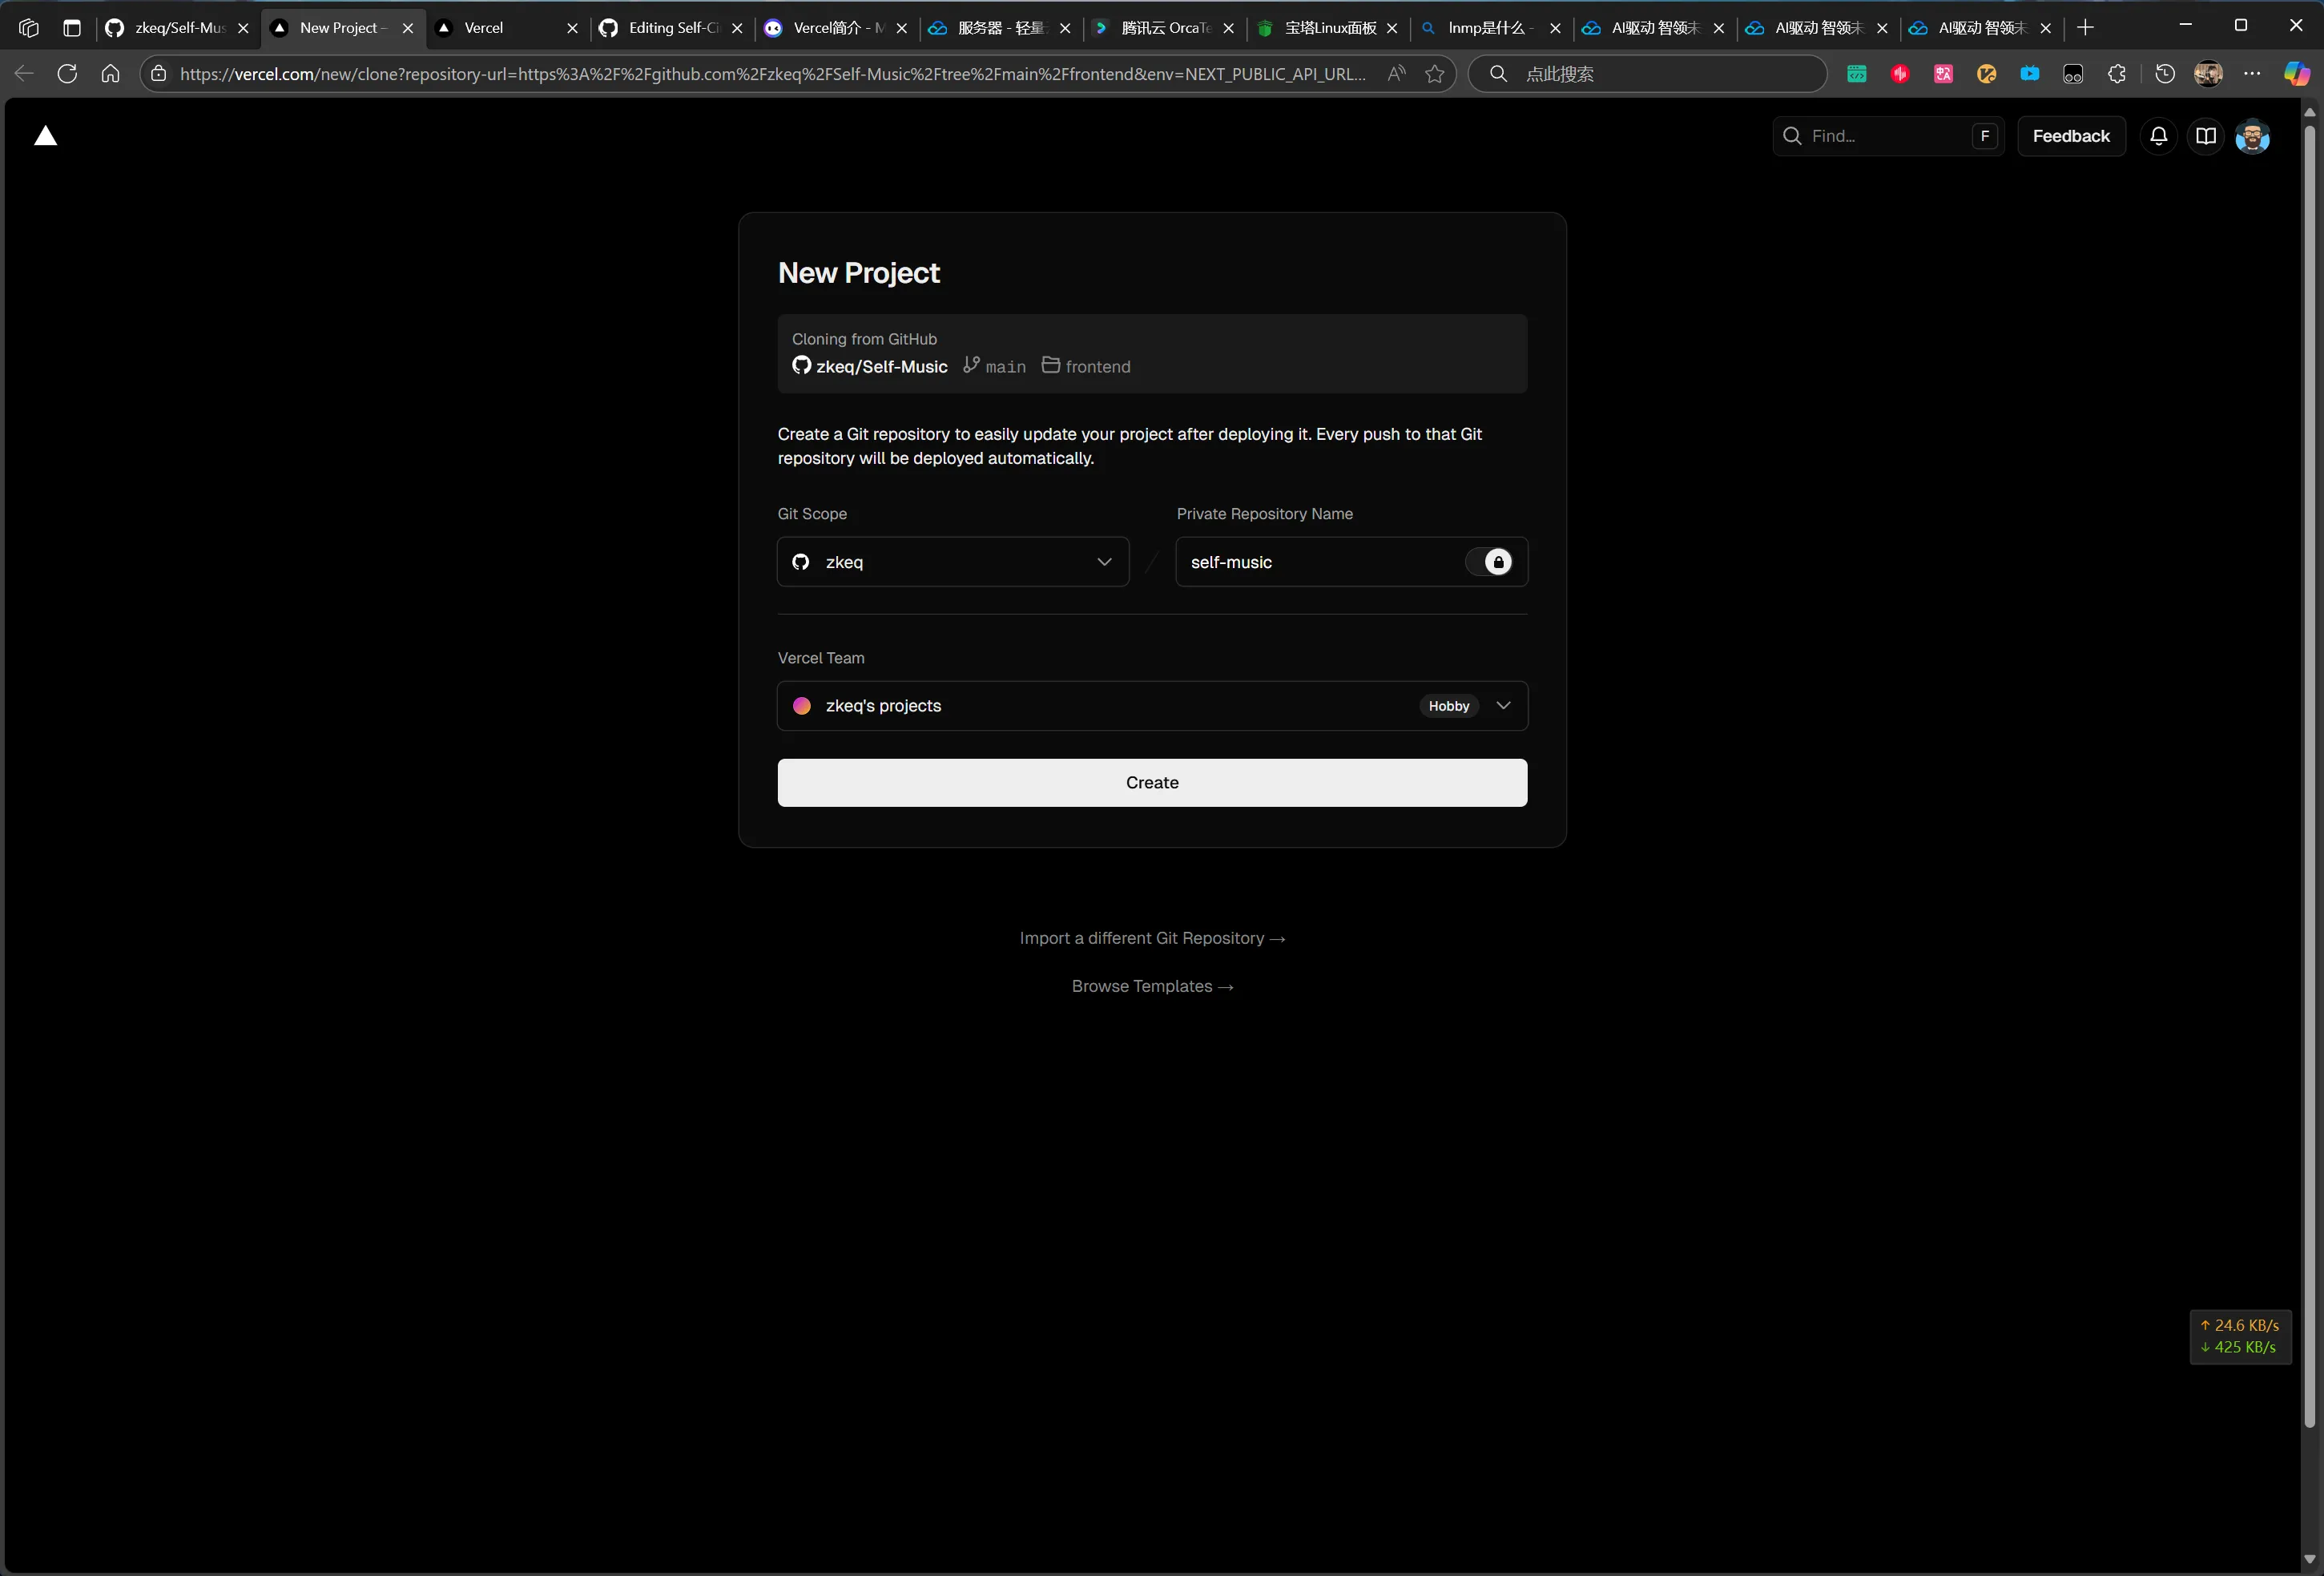Viewport: 2324px width, 1576px height.
Task: Click the browser address bar URL
Action: coord(772,73)
